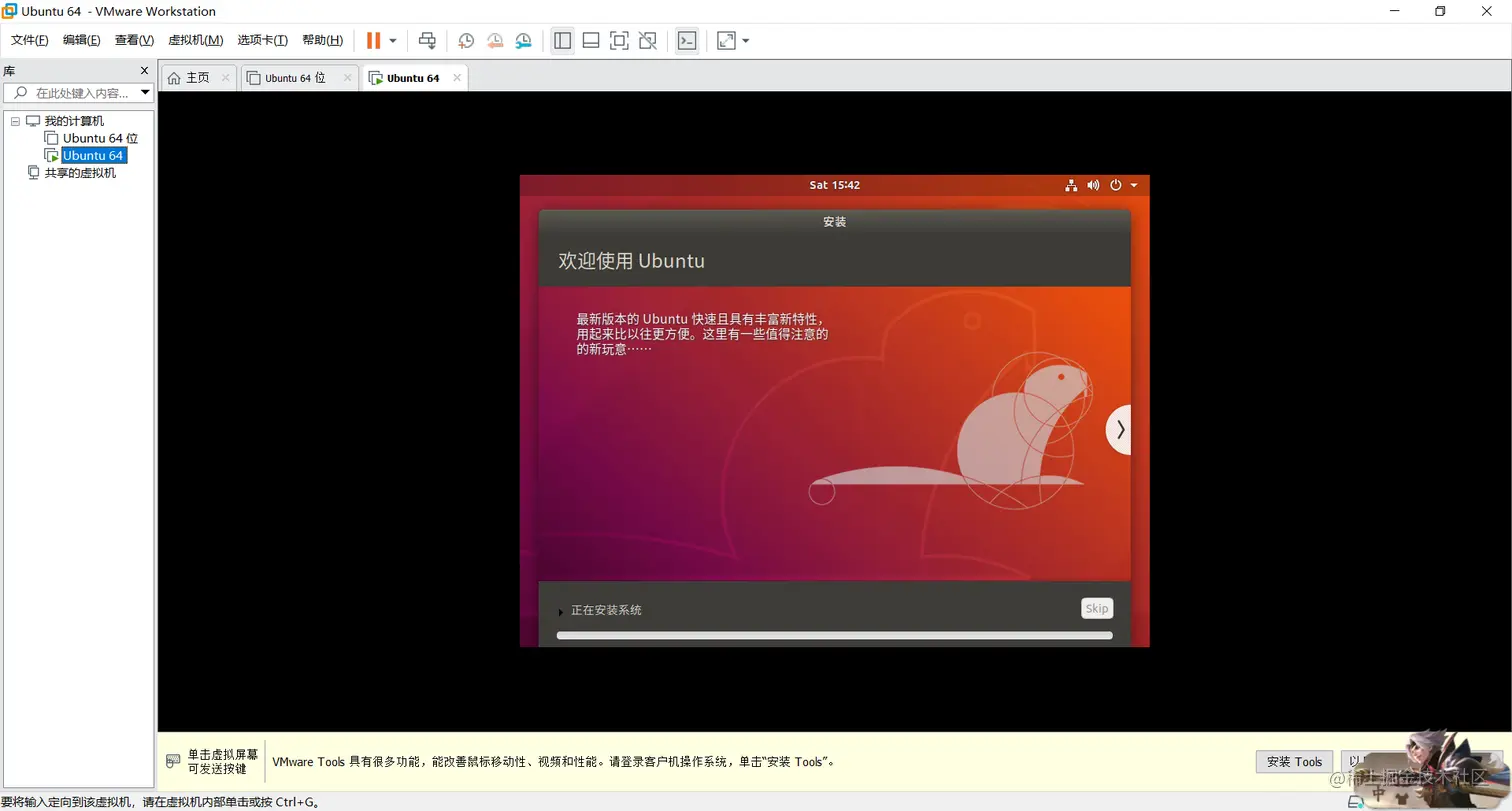Send Ctrl+Alt+Del to the virtual machine

[427, 40]
